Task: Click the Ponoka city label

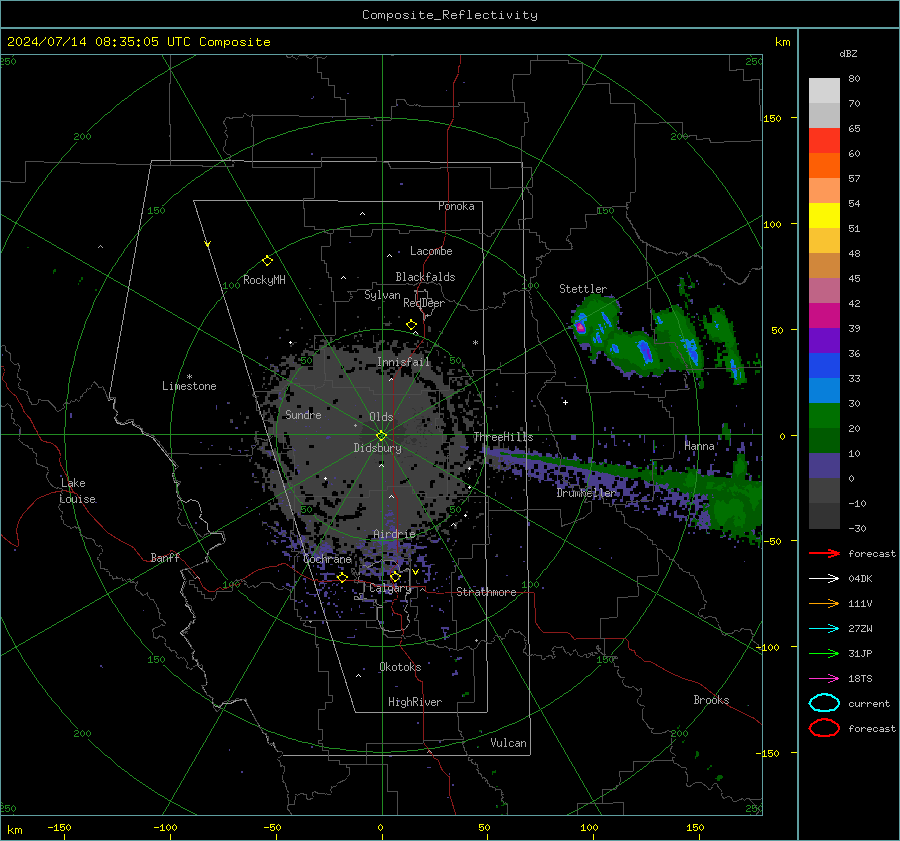Action: click(x=456, y=206)
